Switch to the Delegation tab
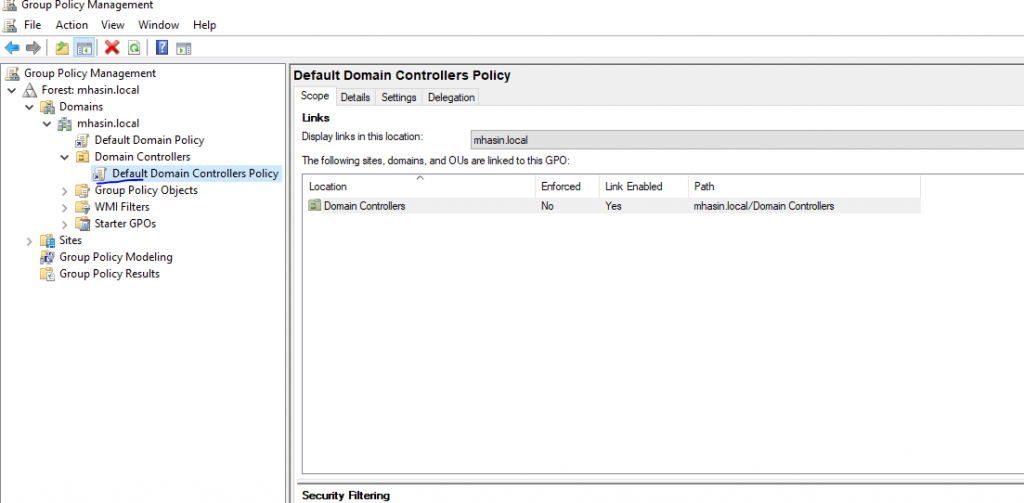This screenshot has height=503, width=1024. click(x=451, y=97)
